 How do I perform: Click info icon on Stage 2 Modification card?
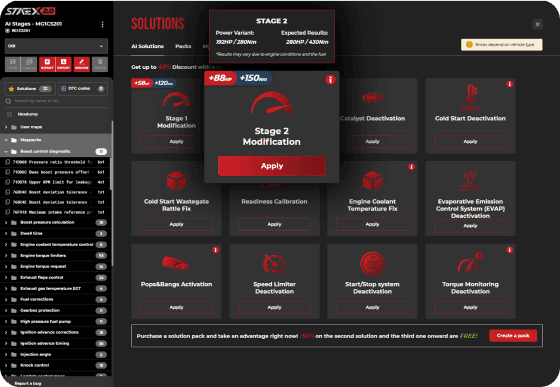pyautogui.click(x=330, y=80)
